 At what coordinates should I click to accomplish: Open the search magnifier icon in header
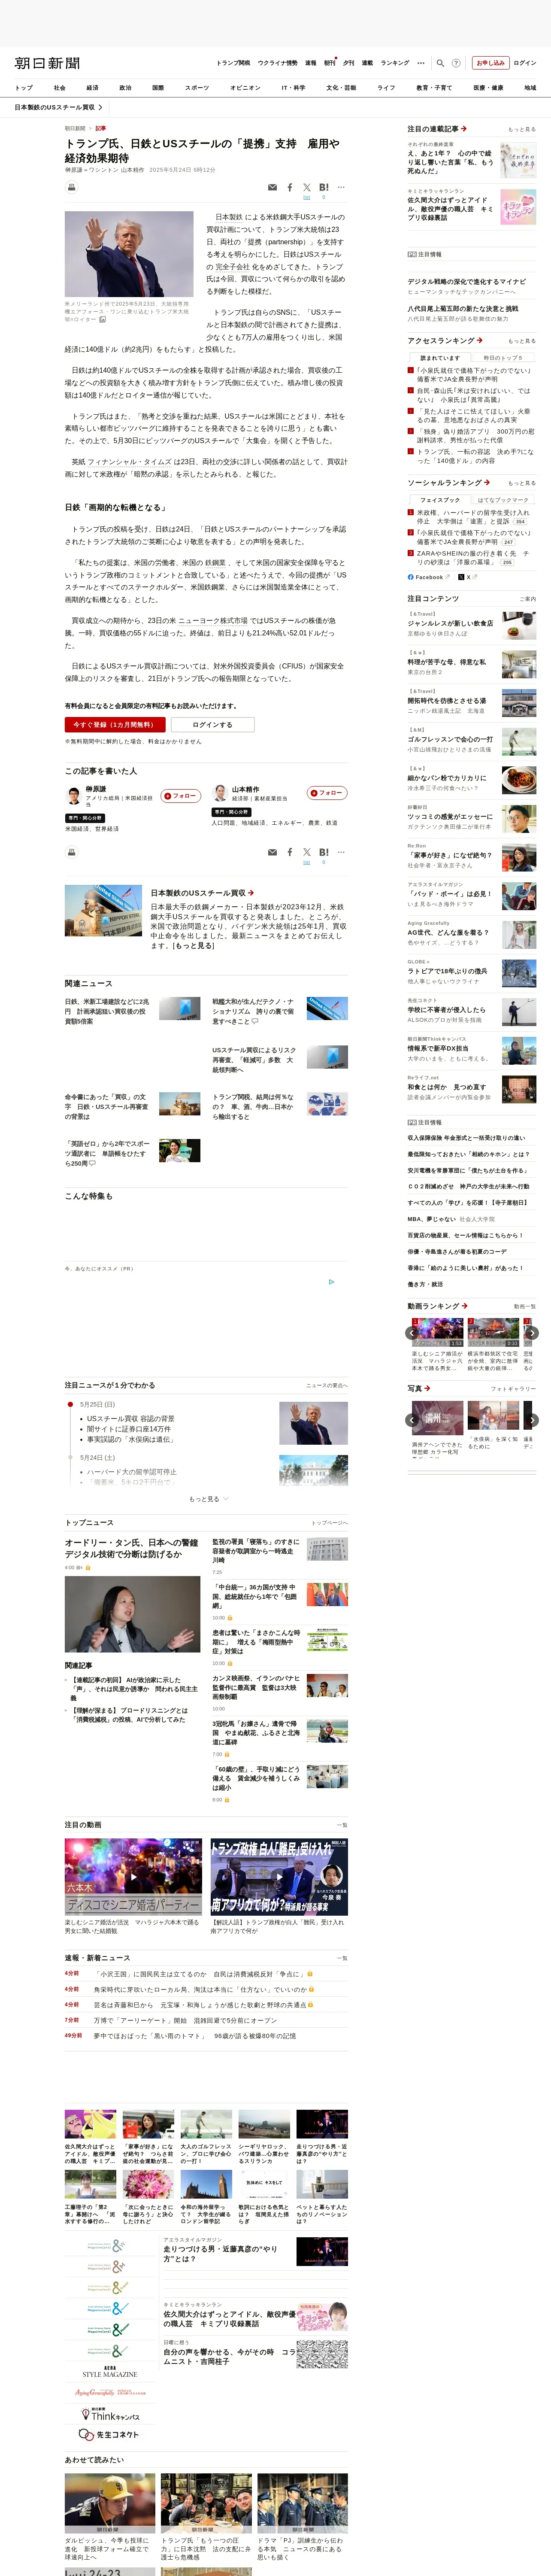440,63
